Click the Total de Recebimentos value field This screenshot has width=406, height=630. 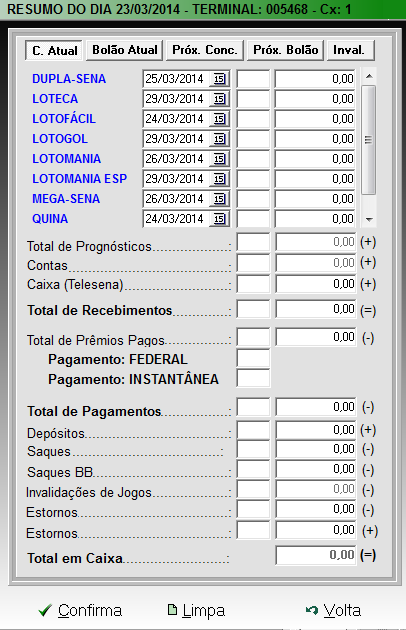click(316, 309)
